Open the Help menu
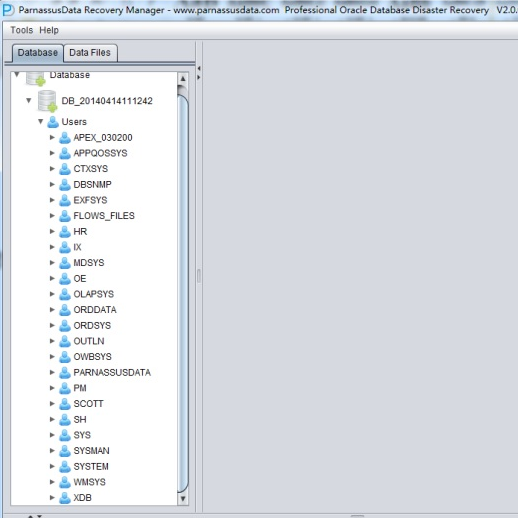The width and height of the screenshot is (518, 518). coord(49,30)
